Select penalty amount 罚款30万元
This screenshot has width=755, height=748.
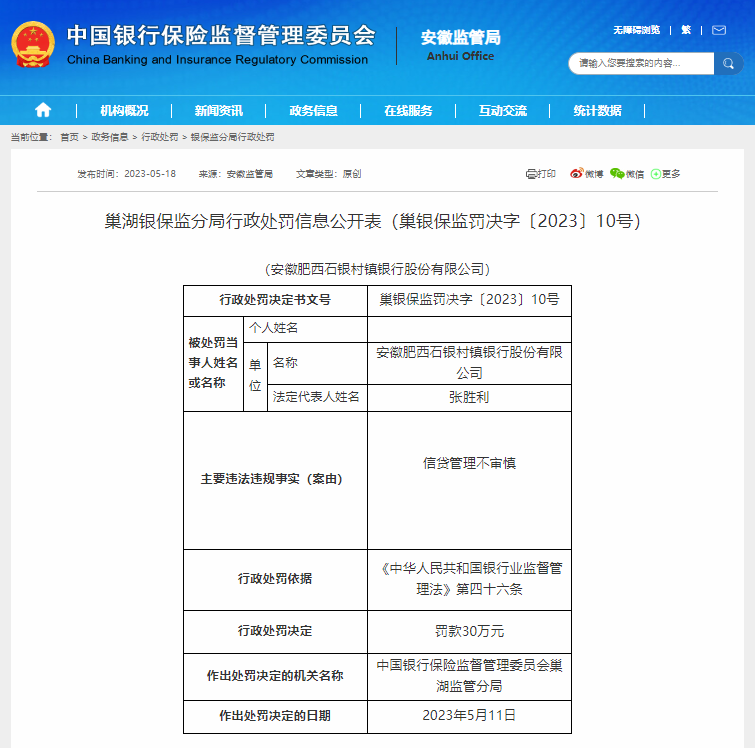coord(469,631)
